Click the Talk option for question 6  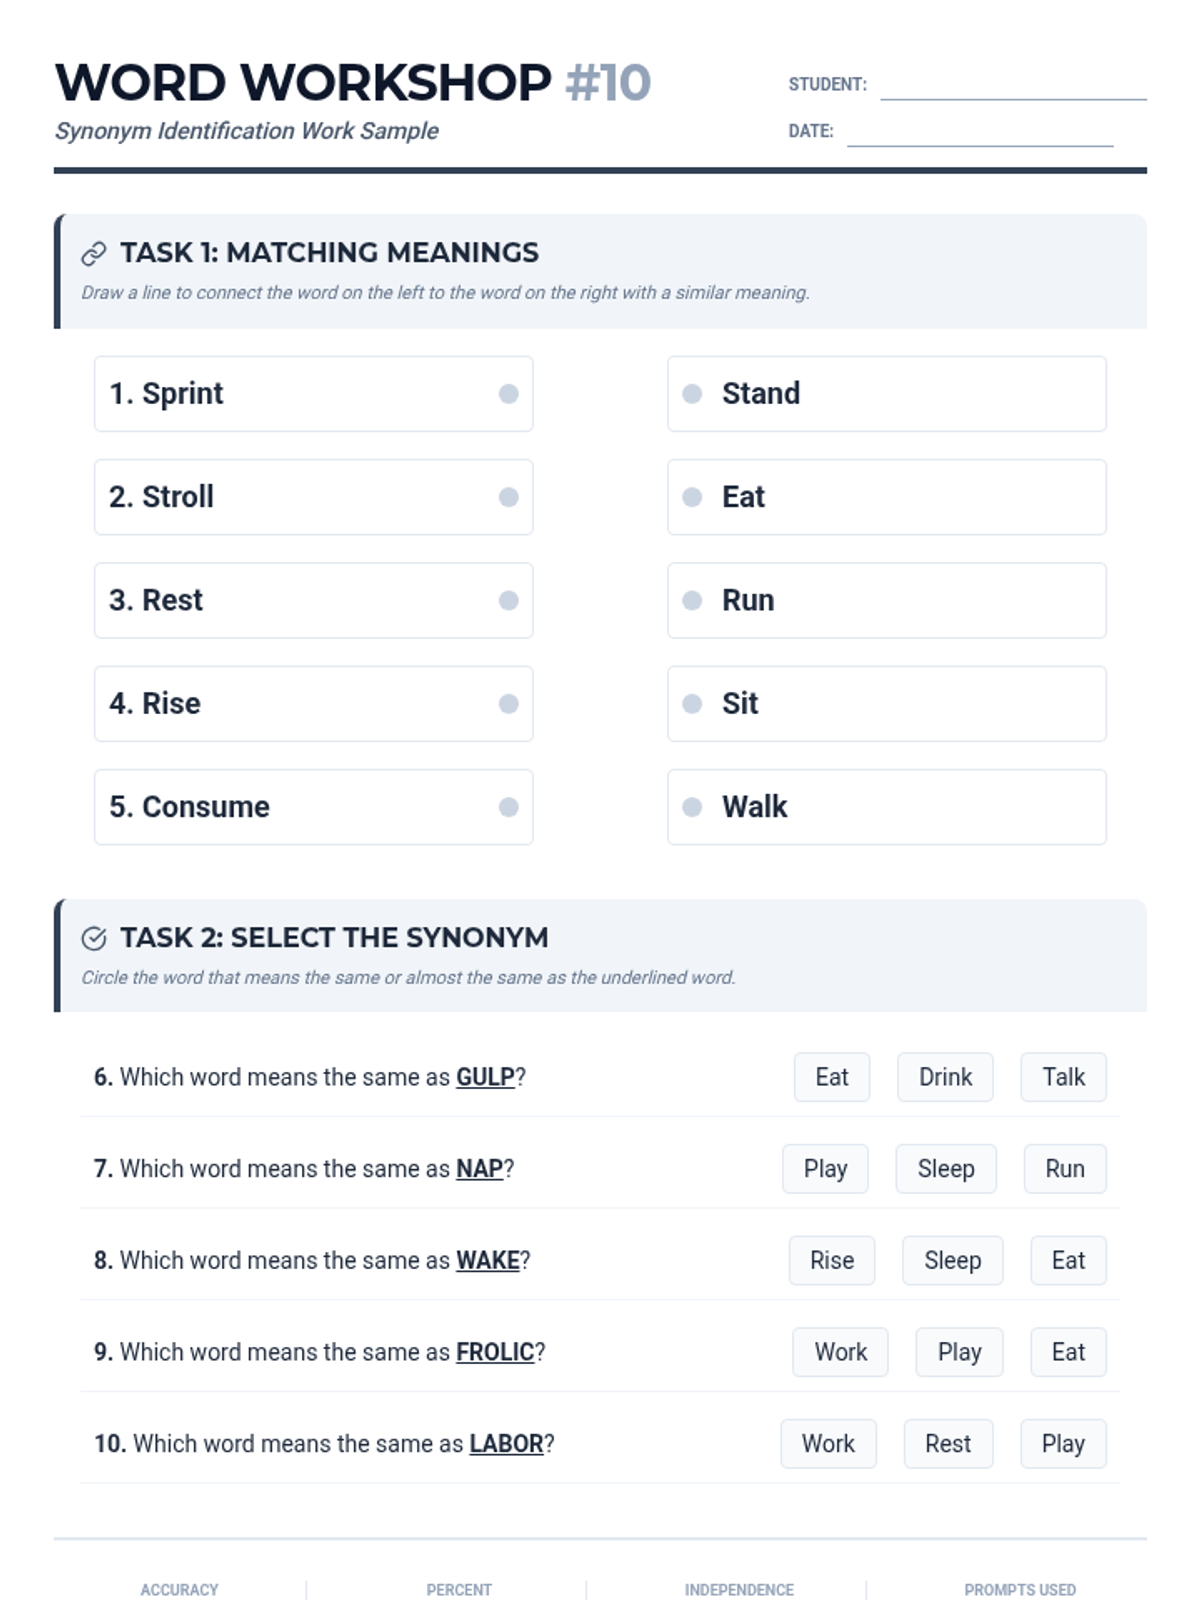click(x=1063, y=1077)
